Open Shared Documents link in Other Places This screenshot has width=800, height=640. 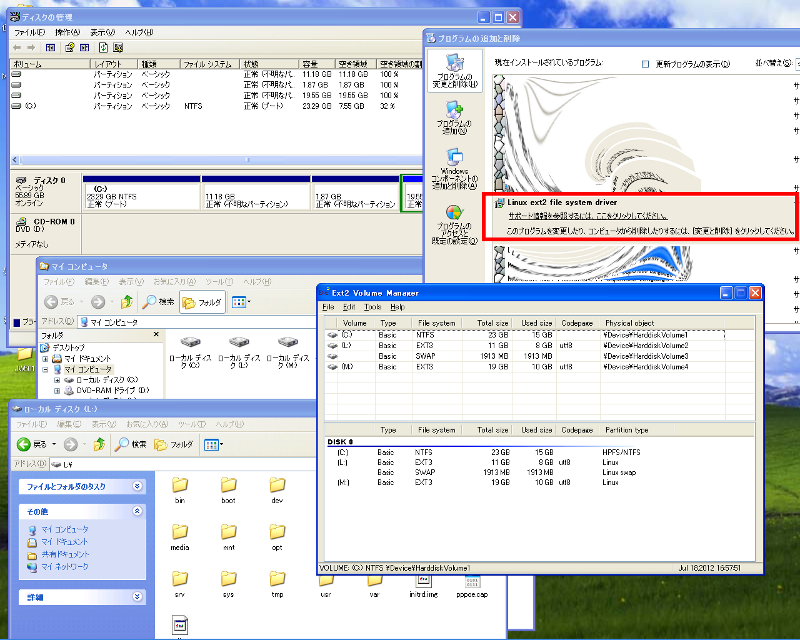click(65, 554)
